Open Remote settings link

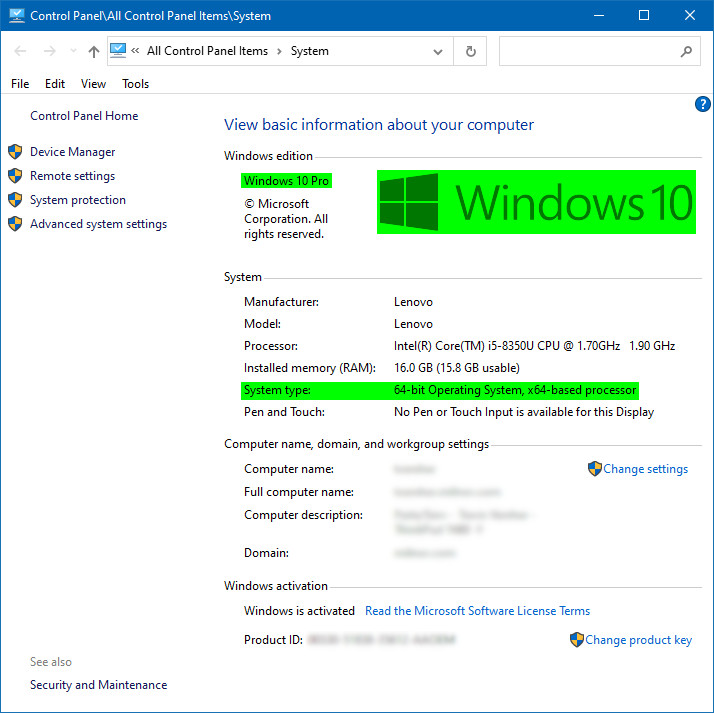(72, 176)
